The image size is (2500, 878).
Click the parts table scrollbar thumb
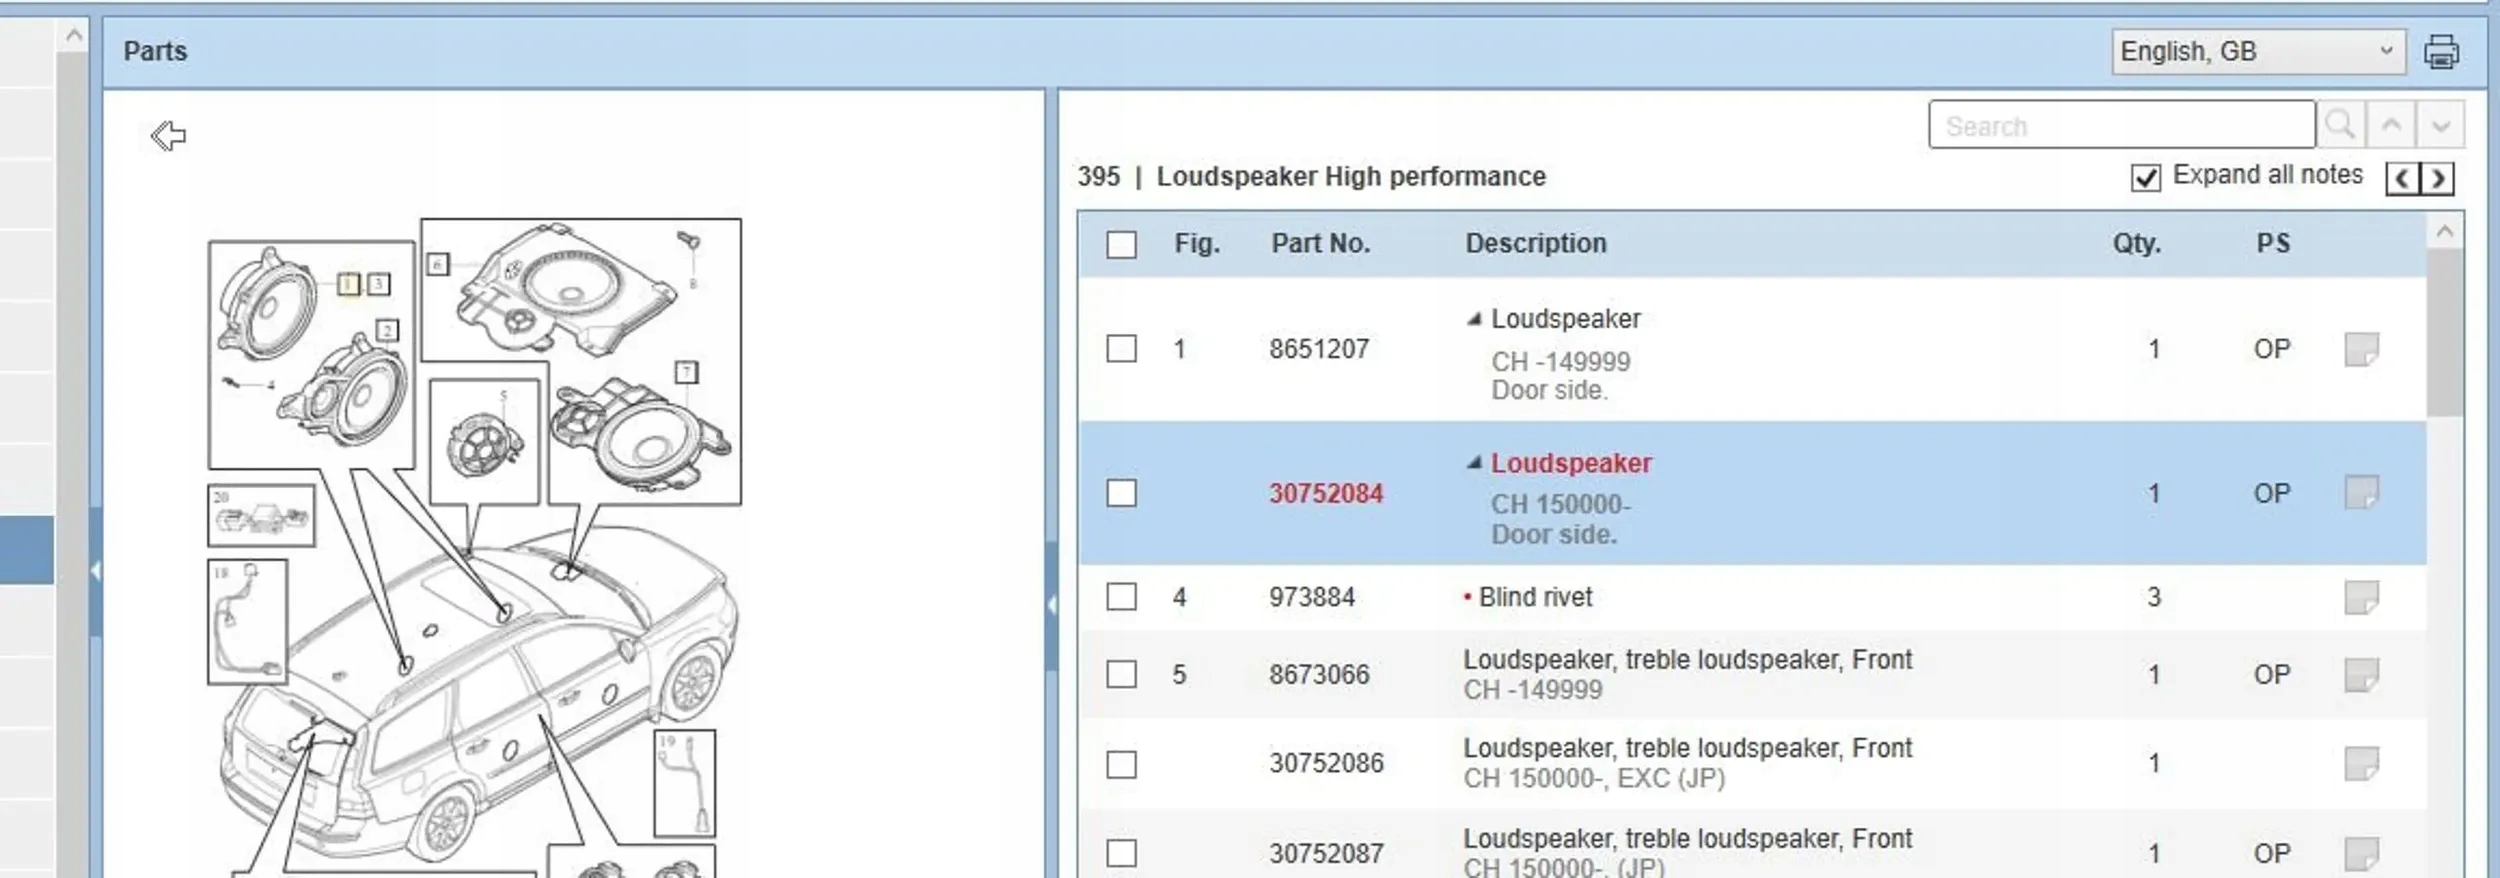pyautogui.click(x=2445, y=333)
